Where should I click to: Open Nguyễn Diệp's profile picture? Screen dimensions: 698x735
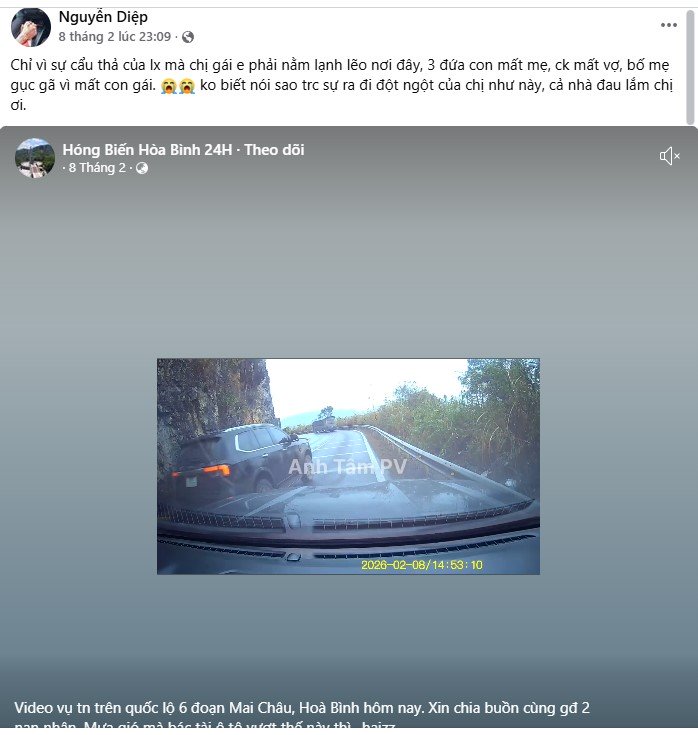[x=31, y=27]
